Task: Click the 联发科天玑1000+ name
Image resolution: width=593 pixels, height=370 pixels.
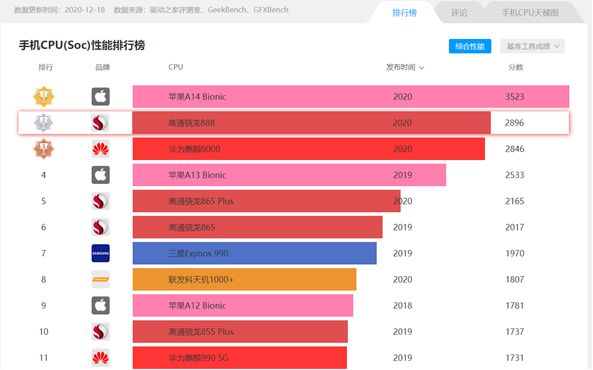Action: (201, 279)
